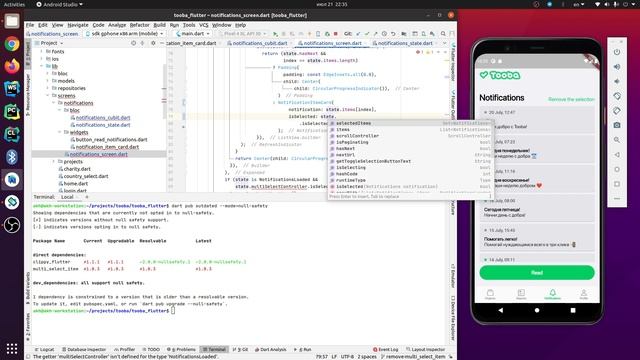Launch Firefox from the dock

click(x=12, y=66)
